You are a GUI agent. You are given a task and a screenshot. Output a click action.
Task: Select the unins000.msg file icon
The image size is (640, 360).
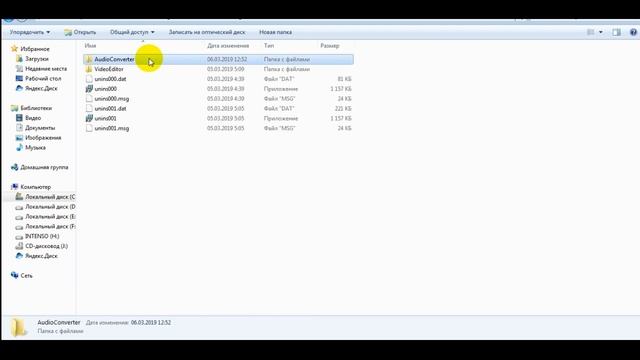[89, 98]
